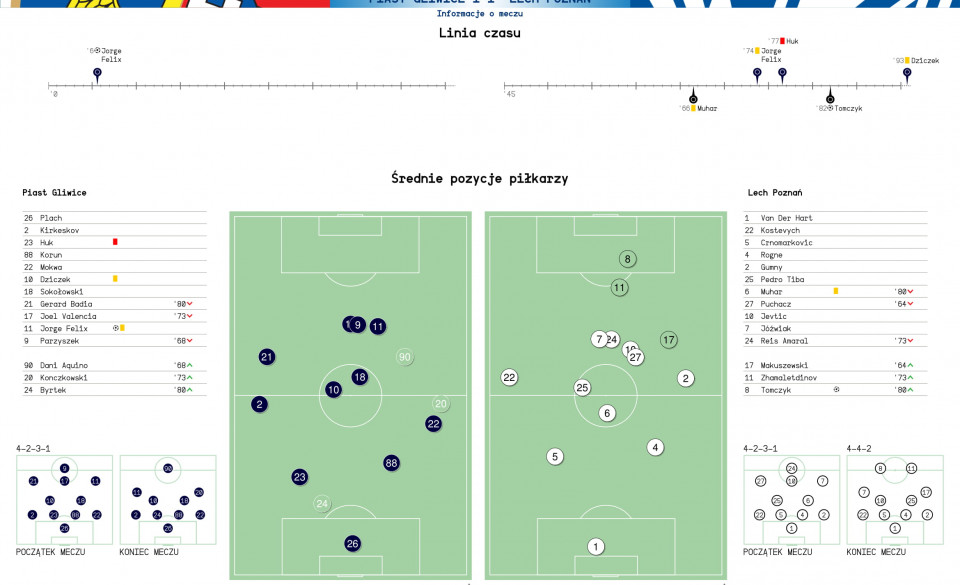Click Jorge Felix goal marker at minute 6
960x585 pixels.
(97, 74)
